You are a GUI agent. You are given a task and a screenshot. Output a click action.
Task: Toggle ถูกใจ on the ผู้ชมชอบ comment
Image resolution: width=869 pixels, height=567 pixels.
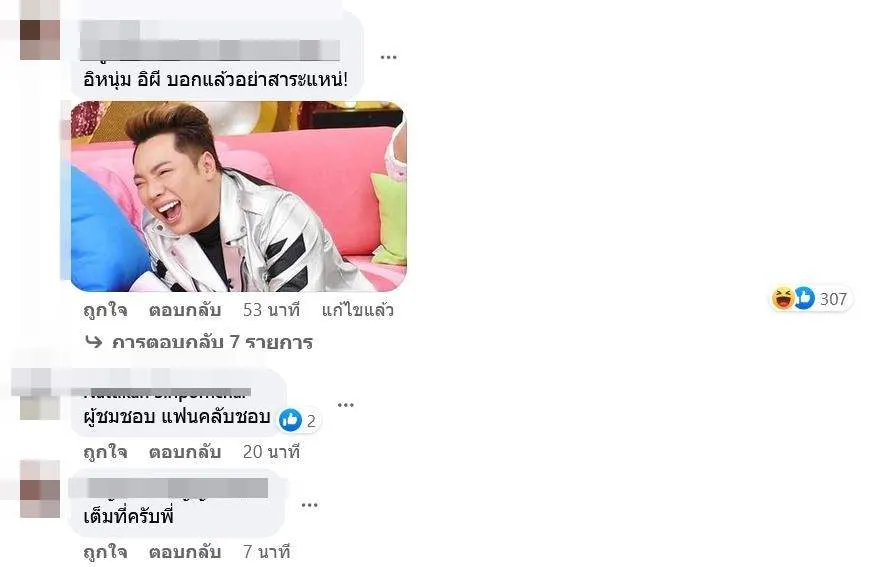pyautogui.click(x=105, y=452)
